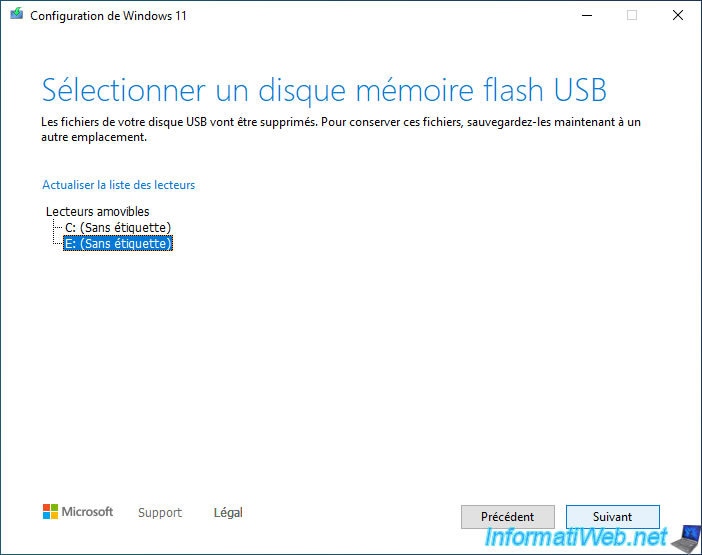Continue with the Suivant button
The image size is (702, 555).
click(x=612, y=517)
